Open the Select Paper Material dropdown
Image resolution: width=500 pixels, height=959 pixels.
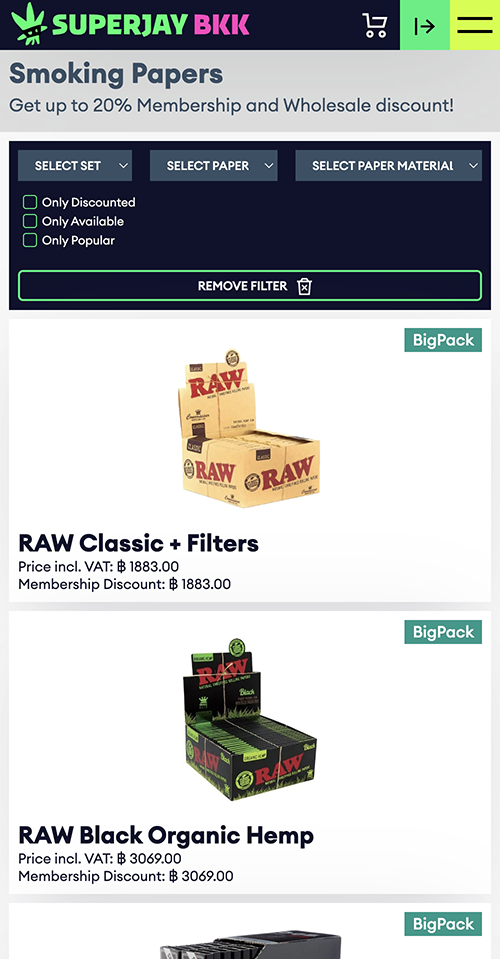tap(389, 166)
